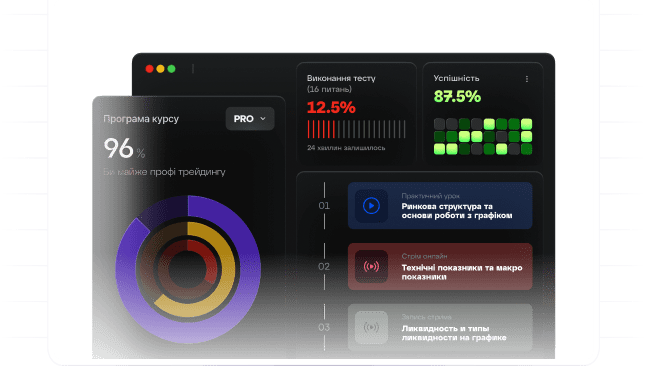The height and width of the screenshot is (366, 648).
Task: Click the yellow window minimize dot
Action: click(x=160, y=69)
